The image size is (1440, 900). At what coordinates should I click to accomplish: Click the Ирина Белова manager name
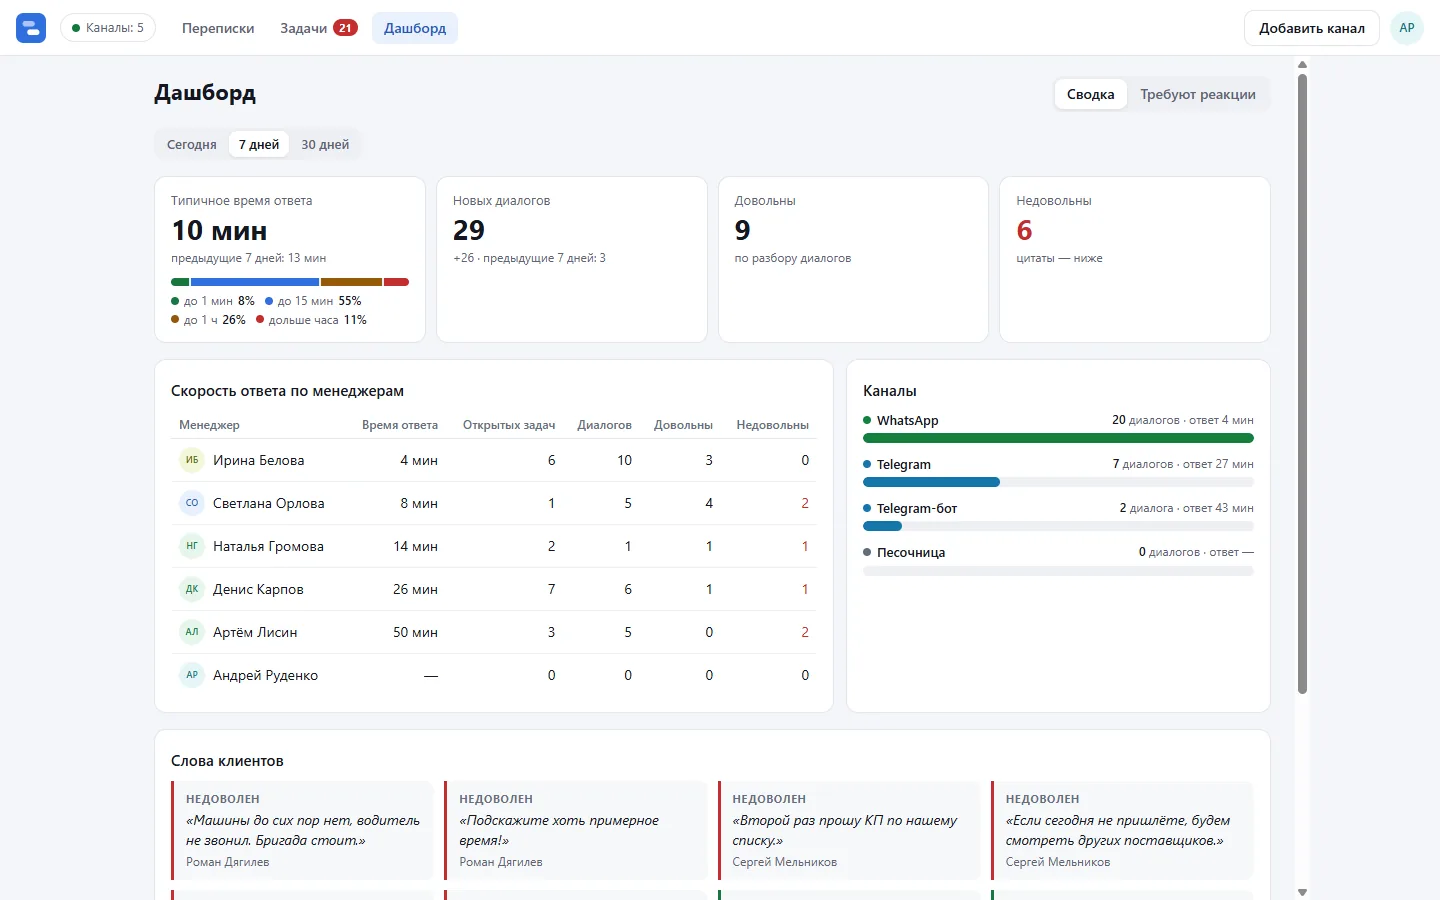click(x=258, y=460)
